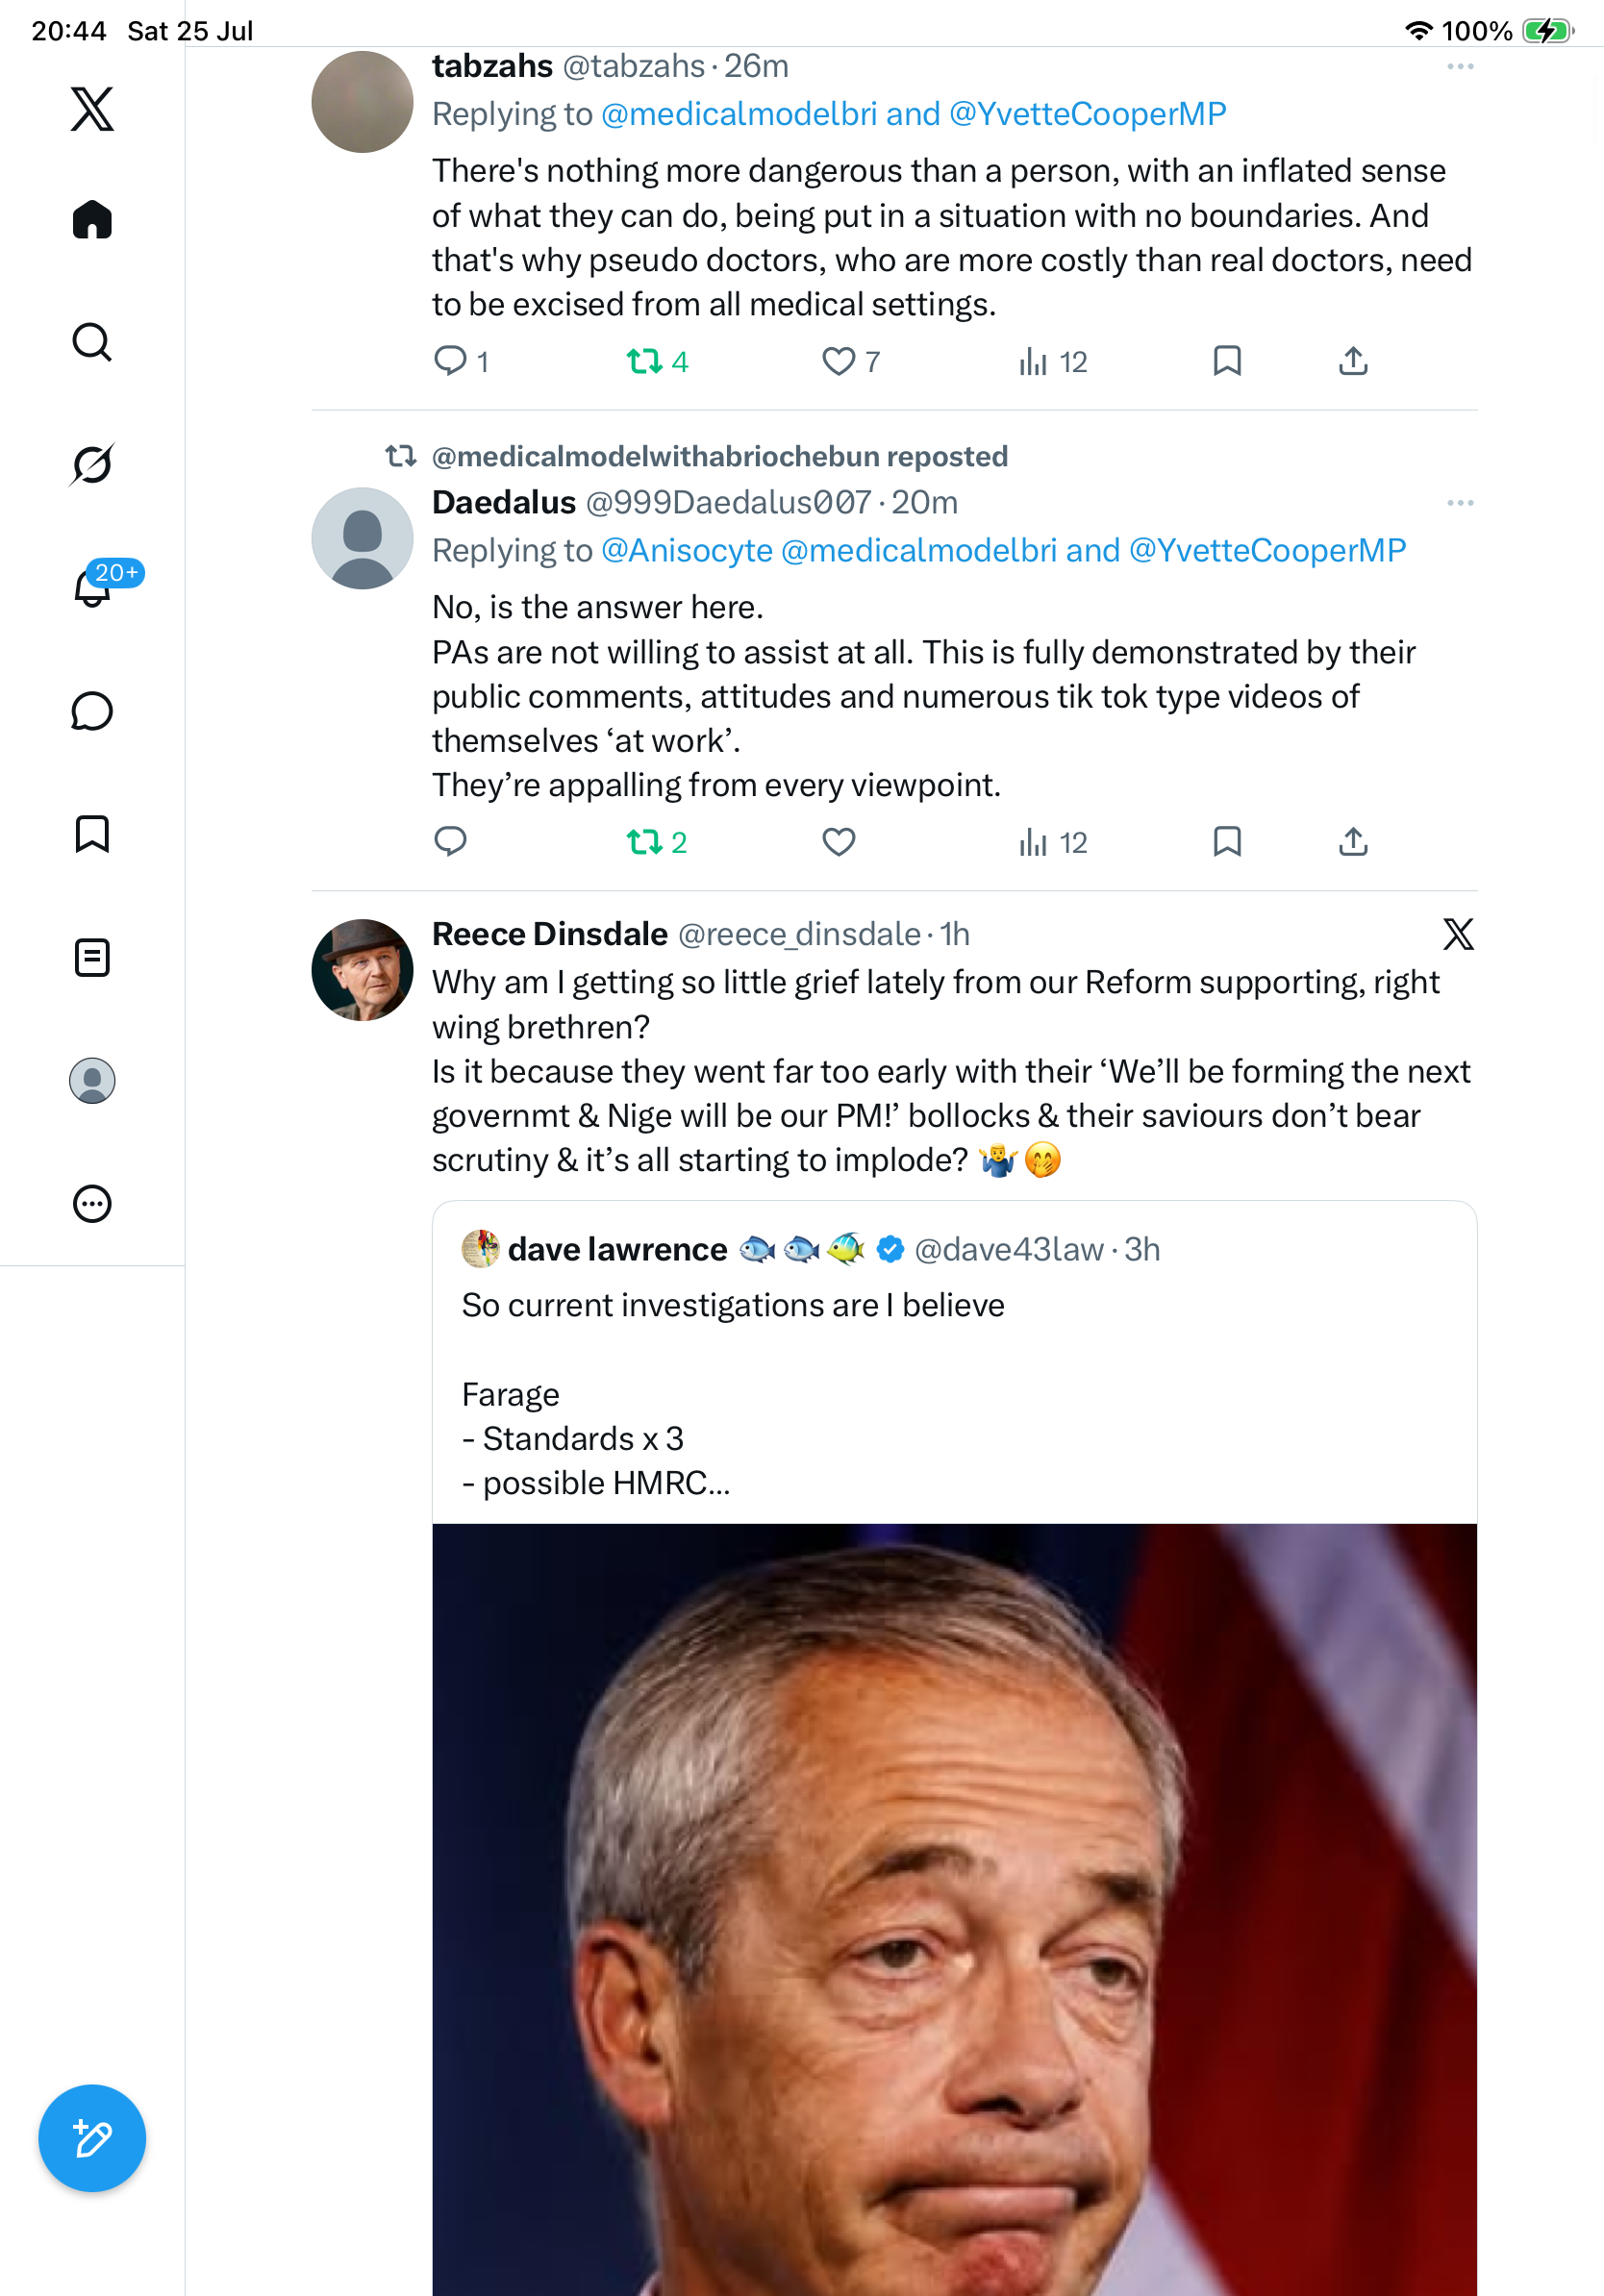Share the tabzahs tweet via share icon

coord(1353,361)
